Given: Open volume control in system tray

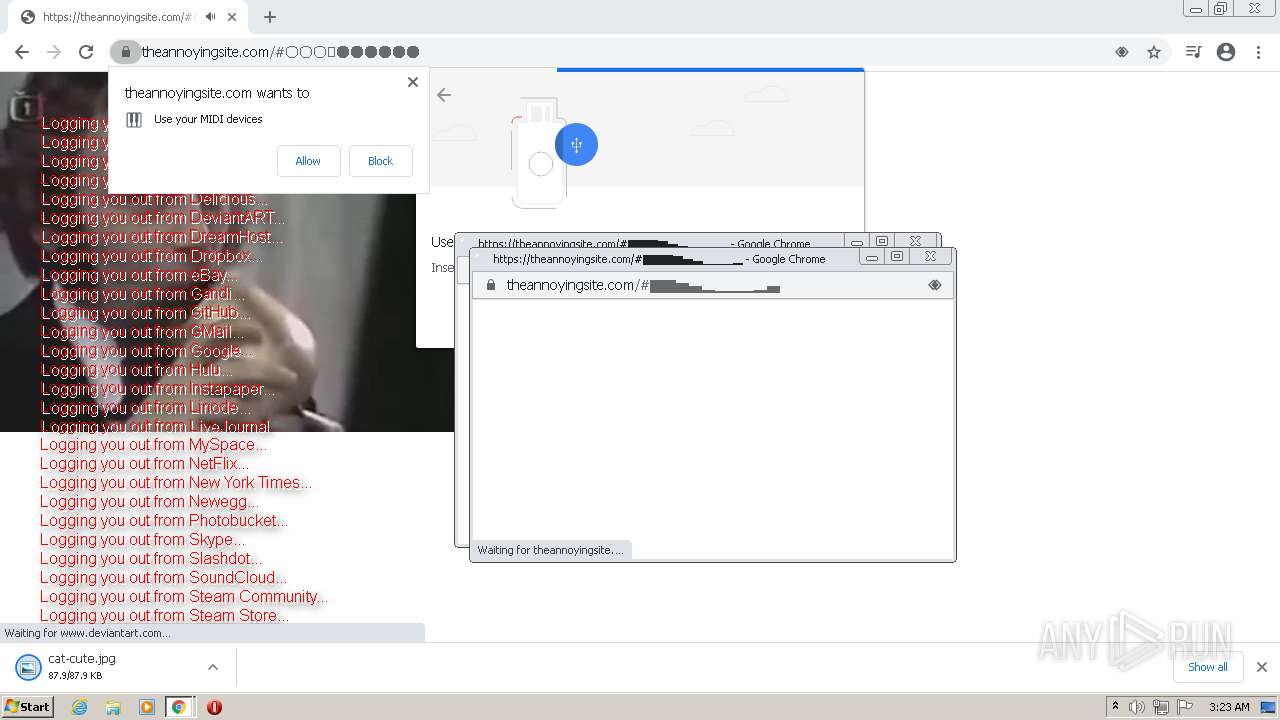Looking at the screenshot, I should click(1137, 707).
